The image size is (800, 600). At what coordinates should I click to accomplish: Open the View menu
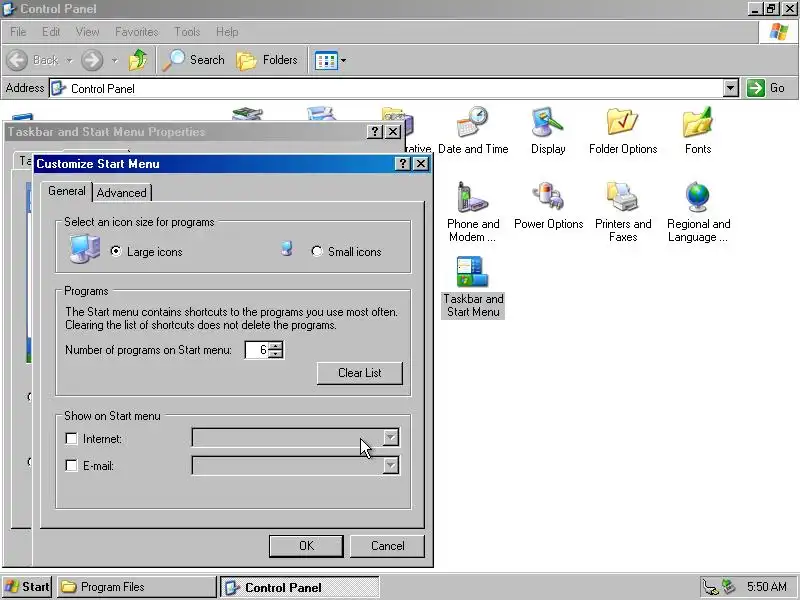[87, 32]
